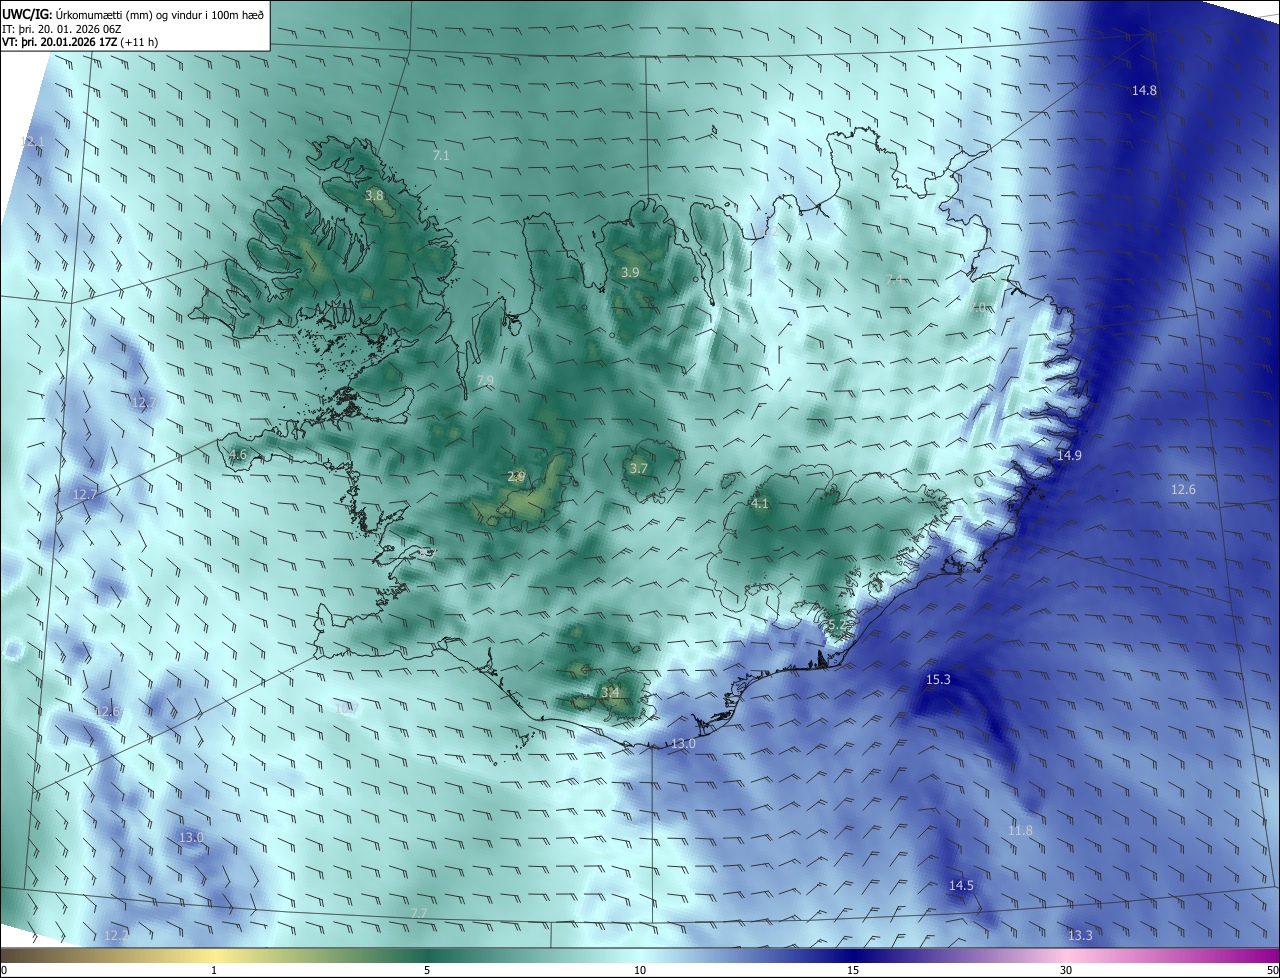Image resolution: width=1280 pixels, height=978 pixels.
Task: Click the 11.8 value label in the southeast sea
Action: (1020, 831)
